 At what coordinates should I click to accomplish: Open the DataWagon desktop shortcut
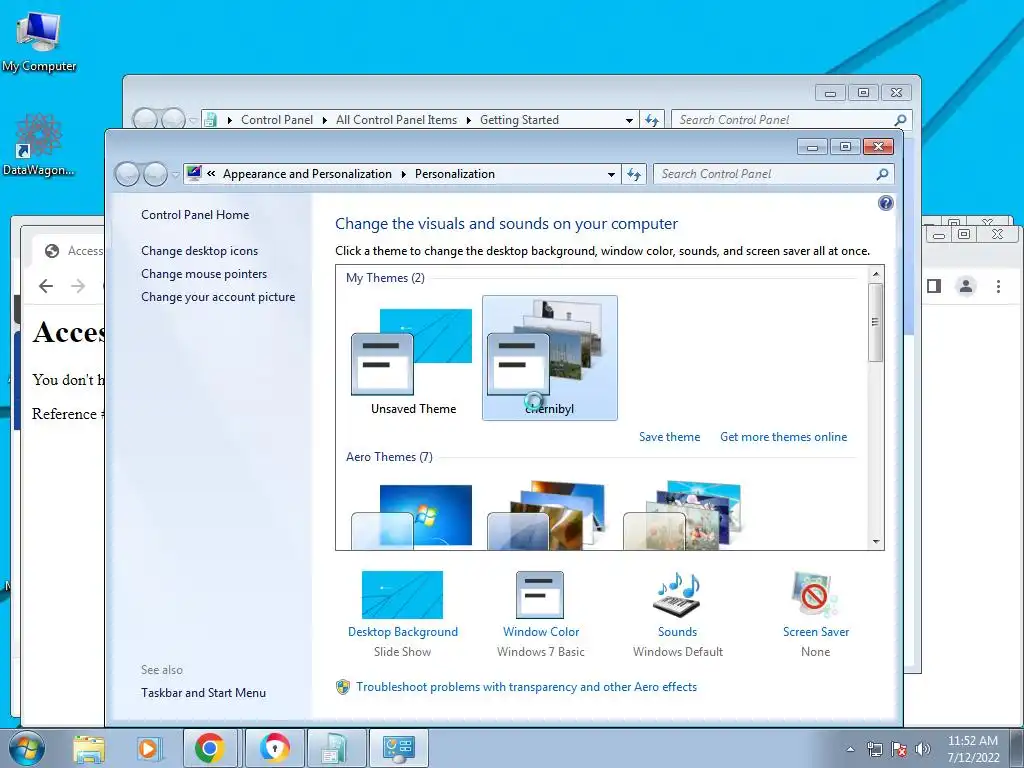(x=39, y=144)
